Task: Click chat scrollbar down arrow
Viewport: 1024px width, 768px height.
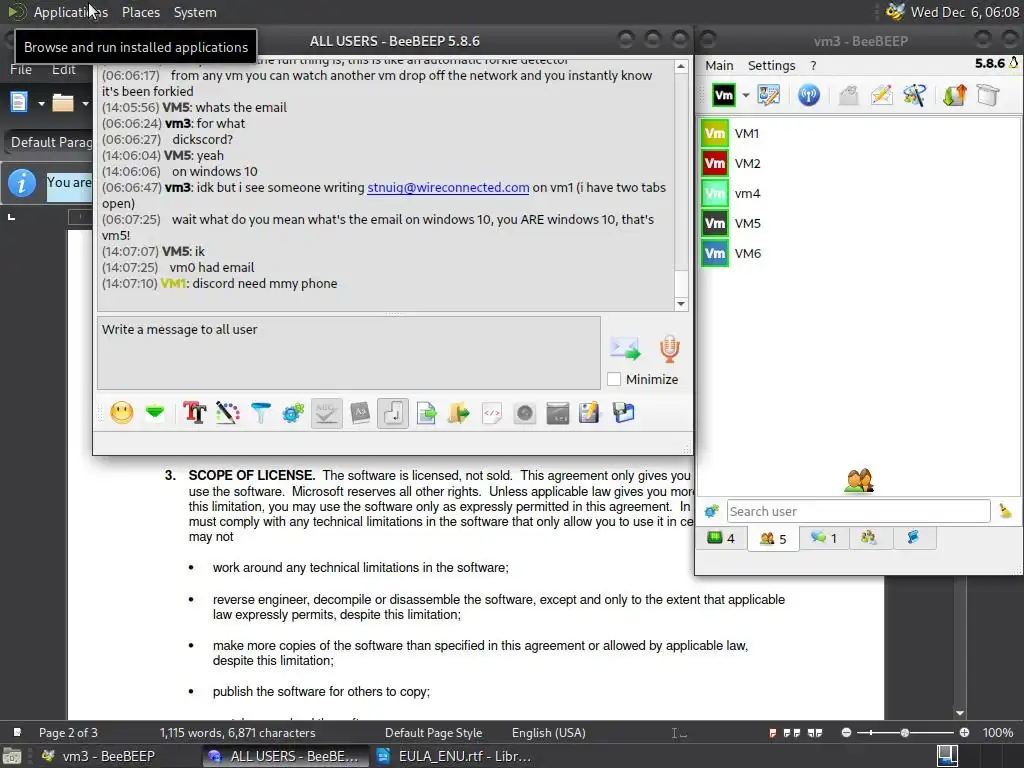Action: pyautogui.click(x=681, y=304)
